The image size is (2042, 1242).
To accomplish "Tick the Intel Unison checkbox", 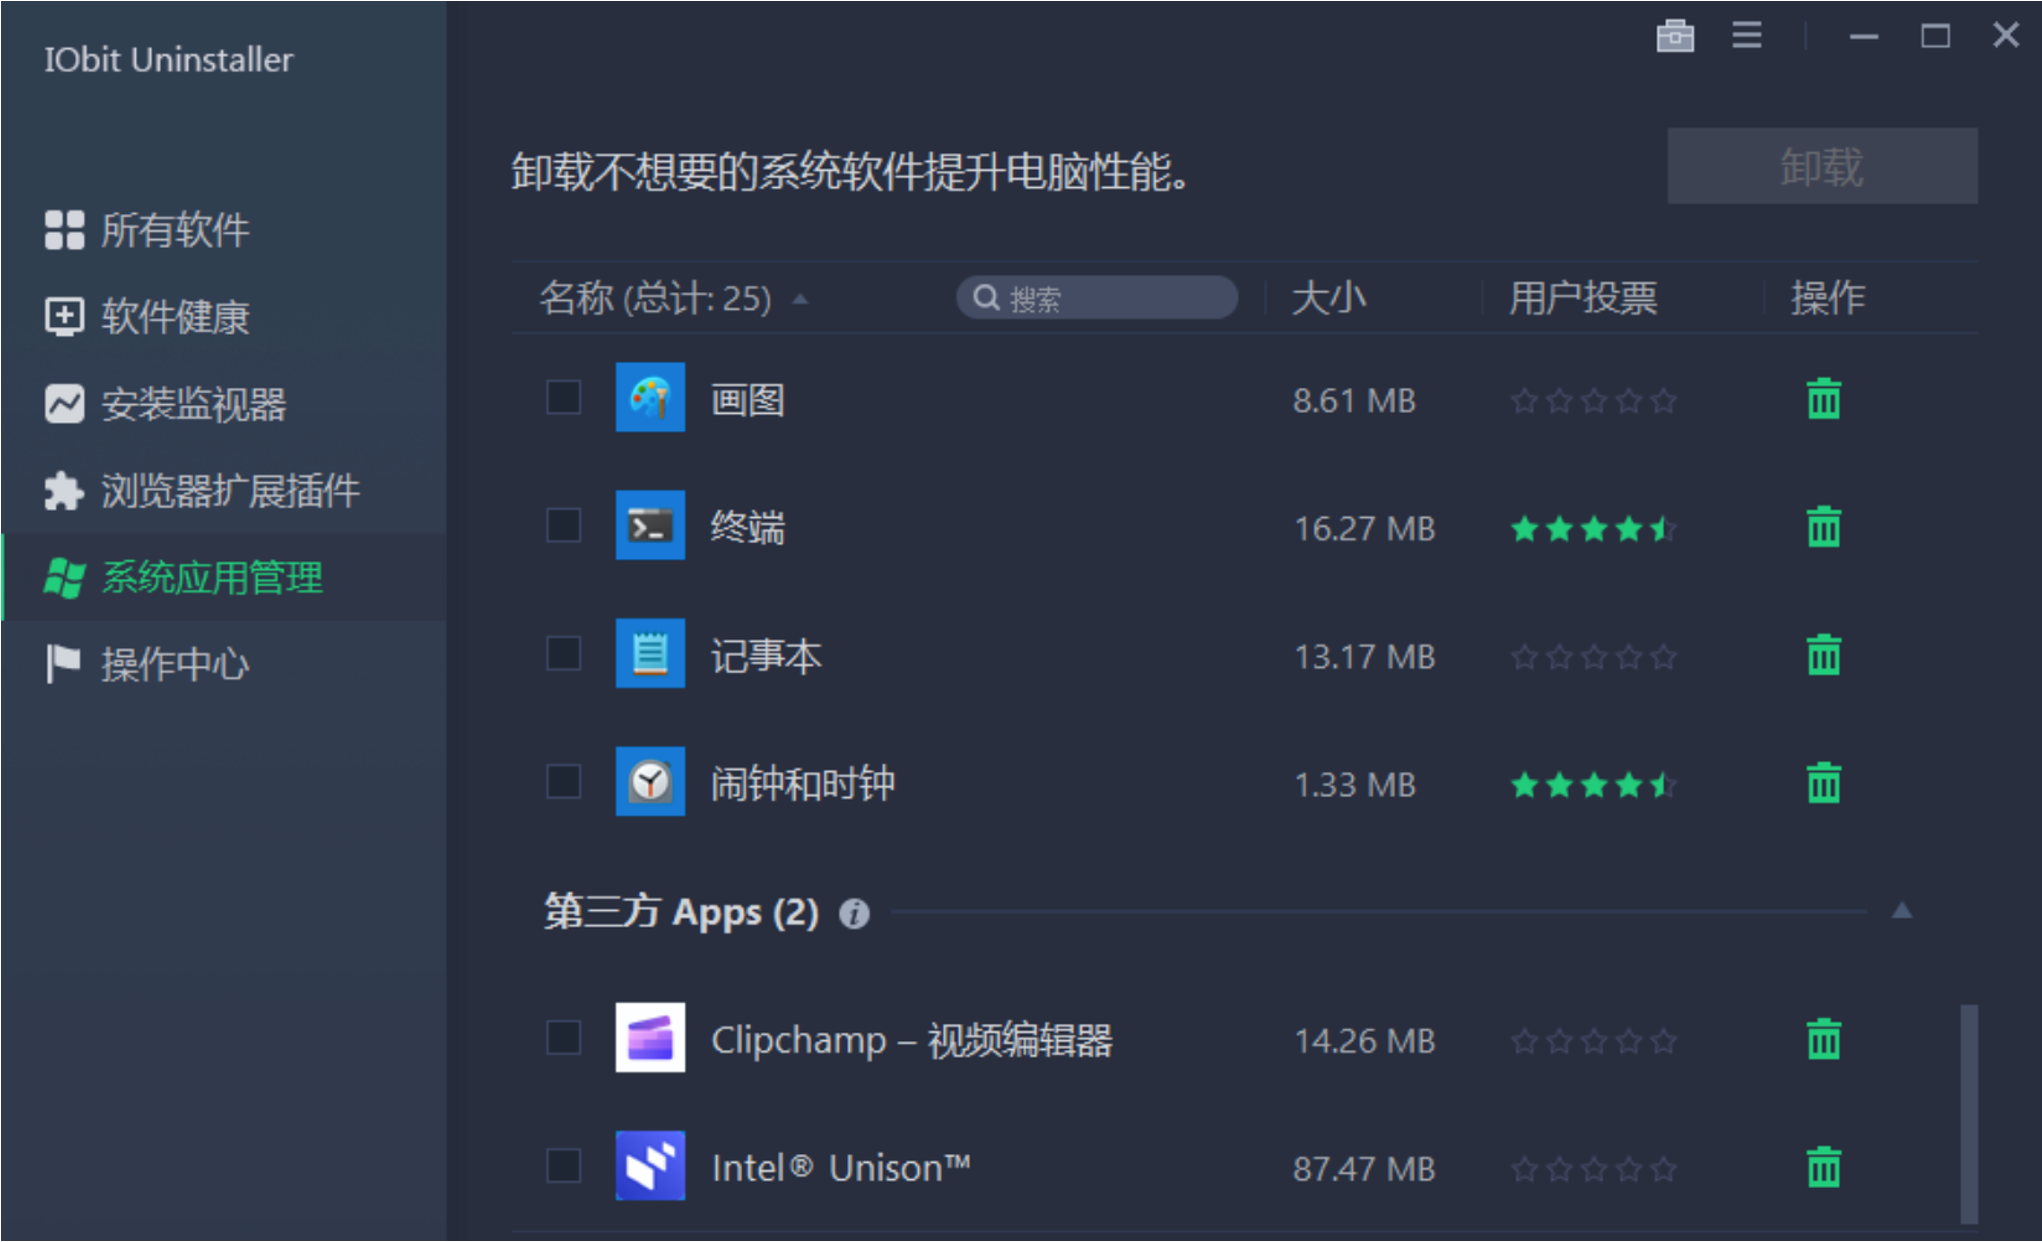I will click(x=564, y=1165).
